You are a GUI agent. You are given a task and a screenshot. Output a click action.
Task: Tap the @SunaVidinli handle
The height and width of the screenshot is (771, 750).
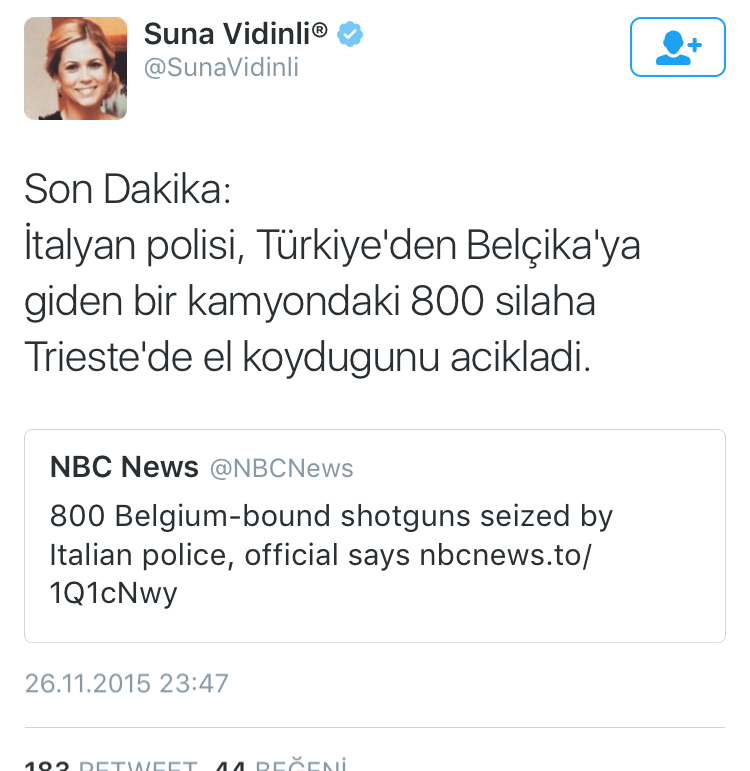221,68
